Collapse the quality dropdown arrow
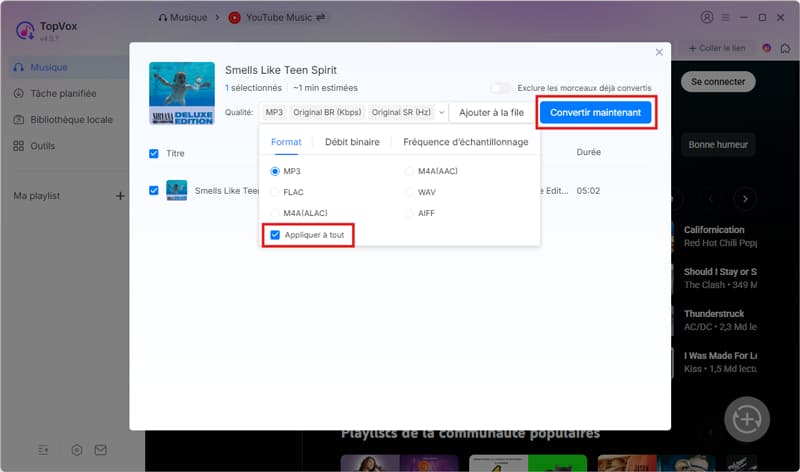 click(x=441, y=113)
